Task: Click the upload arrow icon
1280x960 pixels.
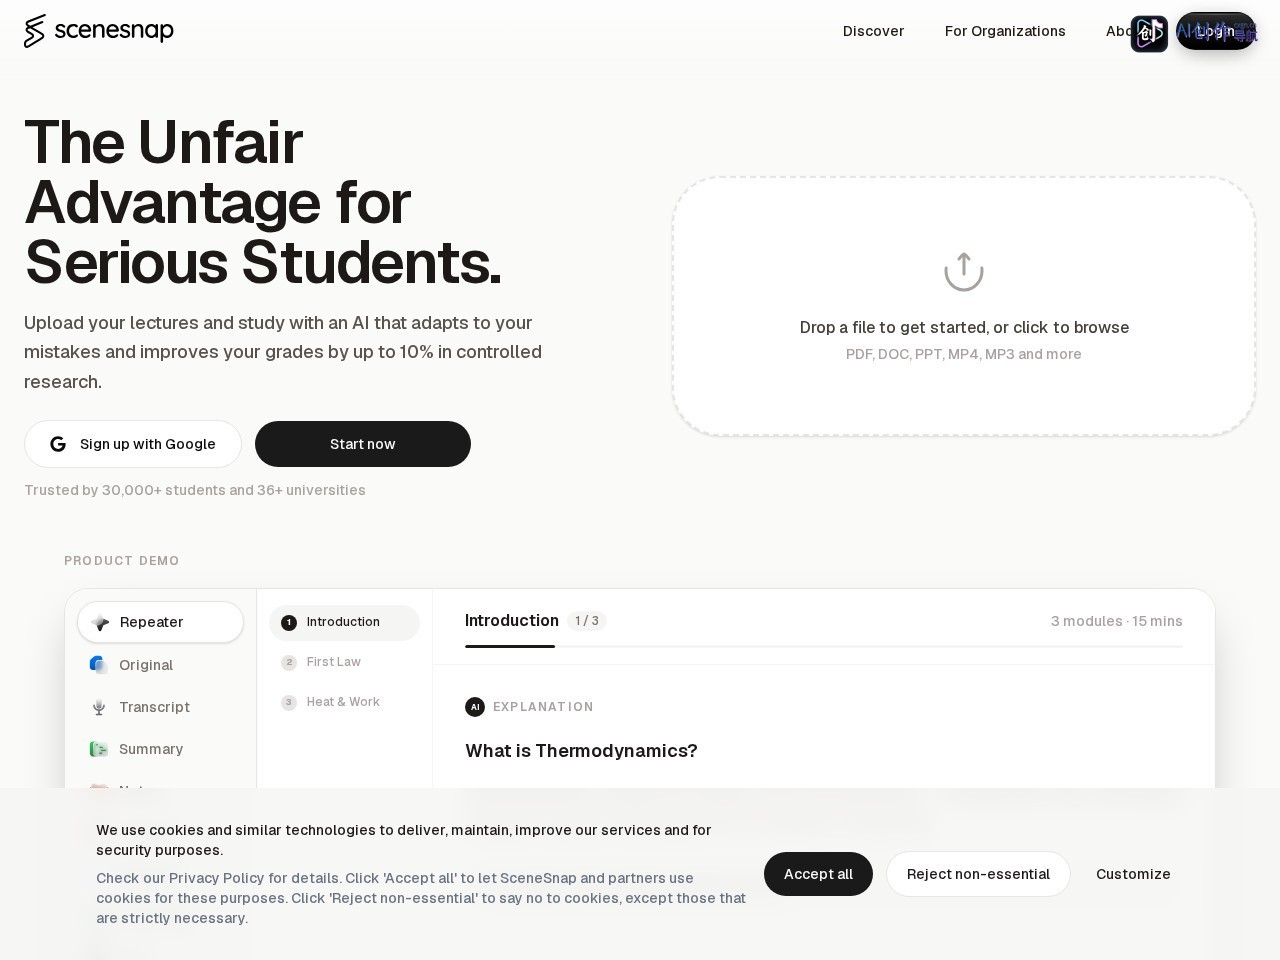Action: pos(964,271)
